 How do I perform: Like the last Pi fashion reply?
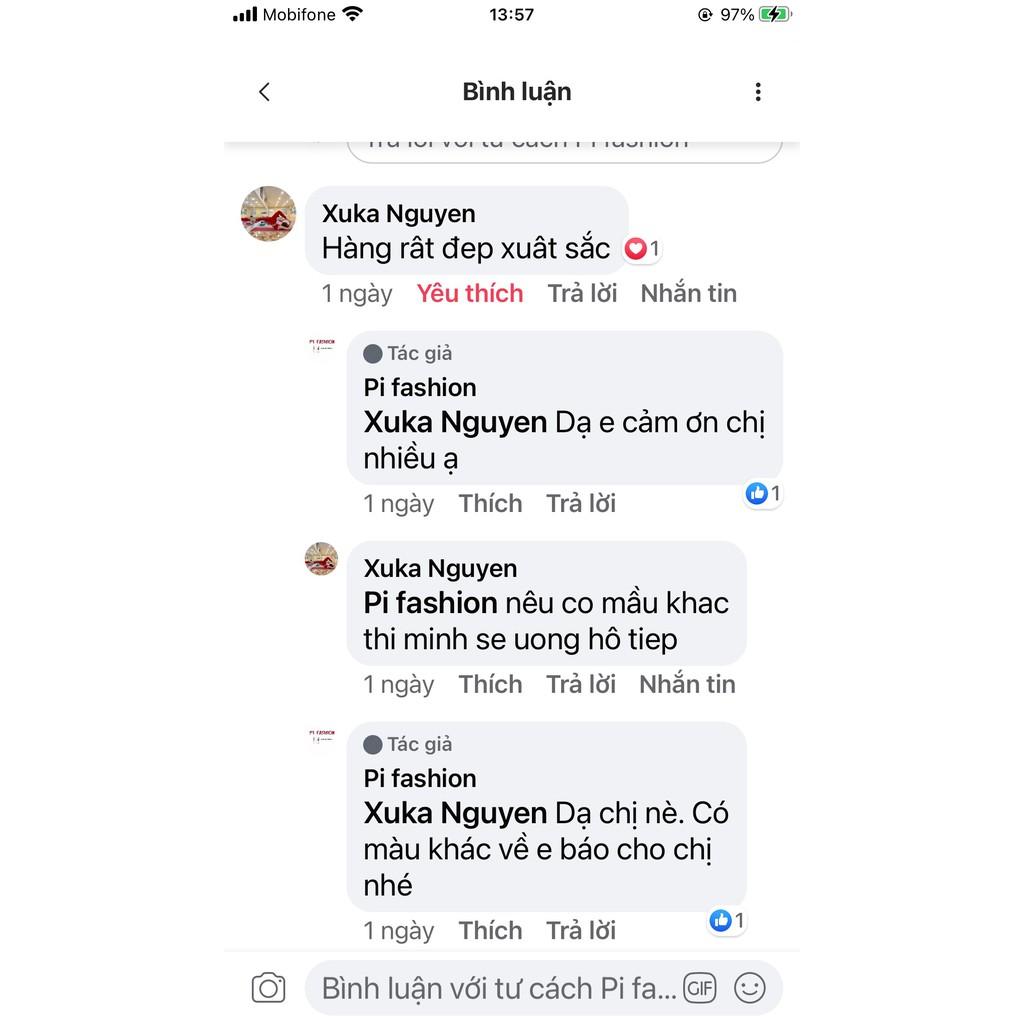[490, 931]
